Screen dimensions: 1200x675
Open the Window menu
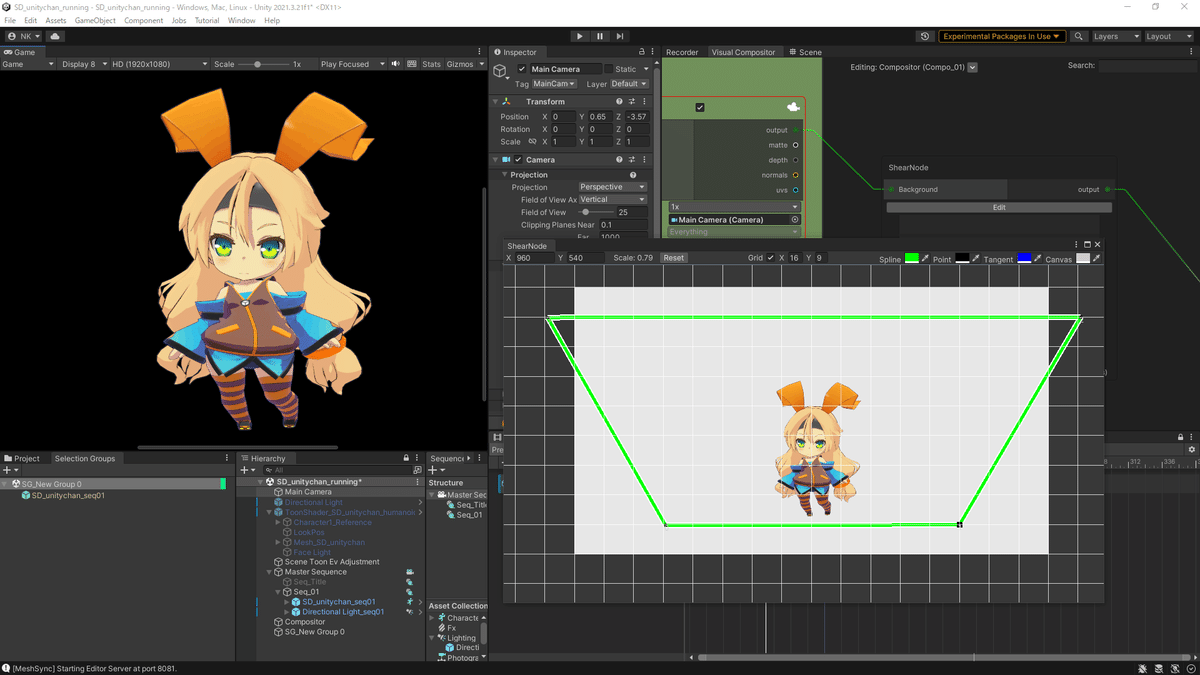click(241, 20)
